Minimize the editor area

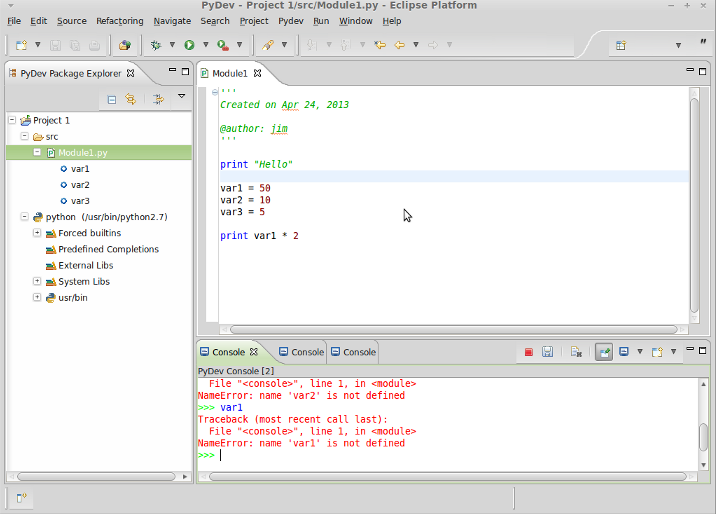pyautogui.click(x=690, y=70)
